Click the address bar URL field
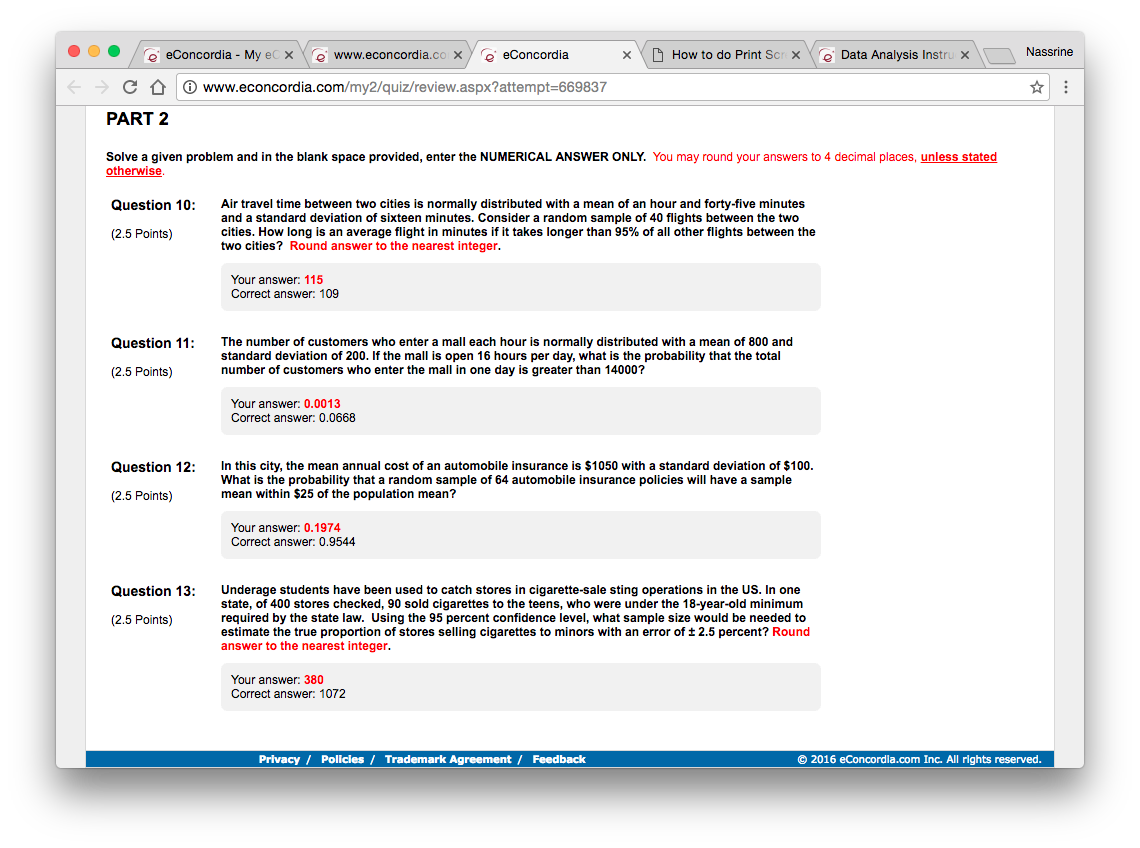The height and width of the screenshot is (848, 1140). [600, 87]
